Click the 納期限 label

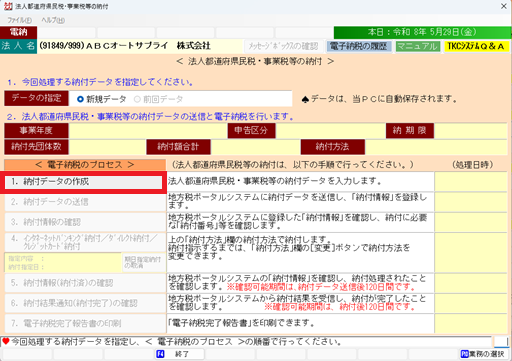[x=410, y=130]
